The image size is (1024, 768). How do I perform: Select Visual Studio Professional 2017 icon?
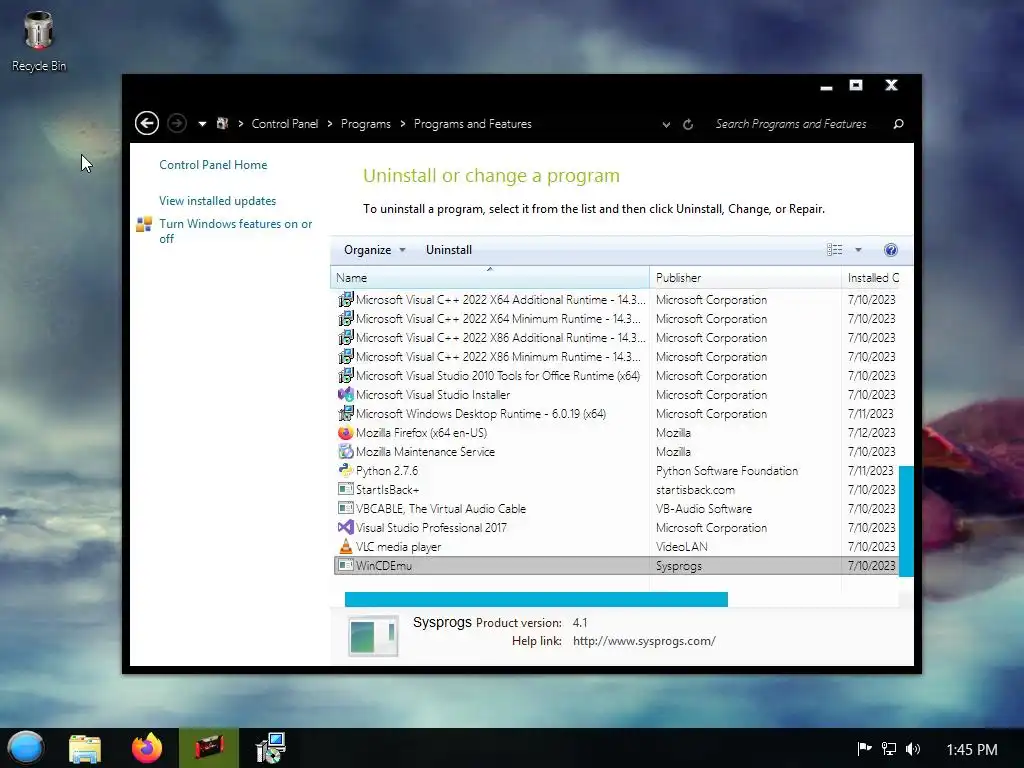[345, 527]
